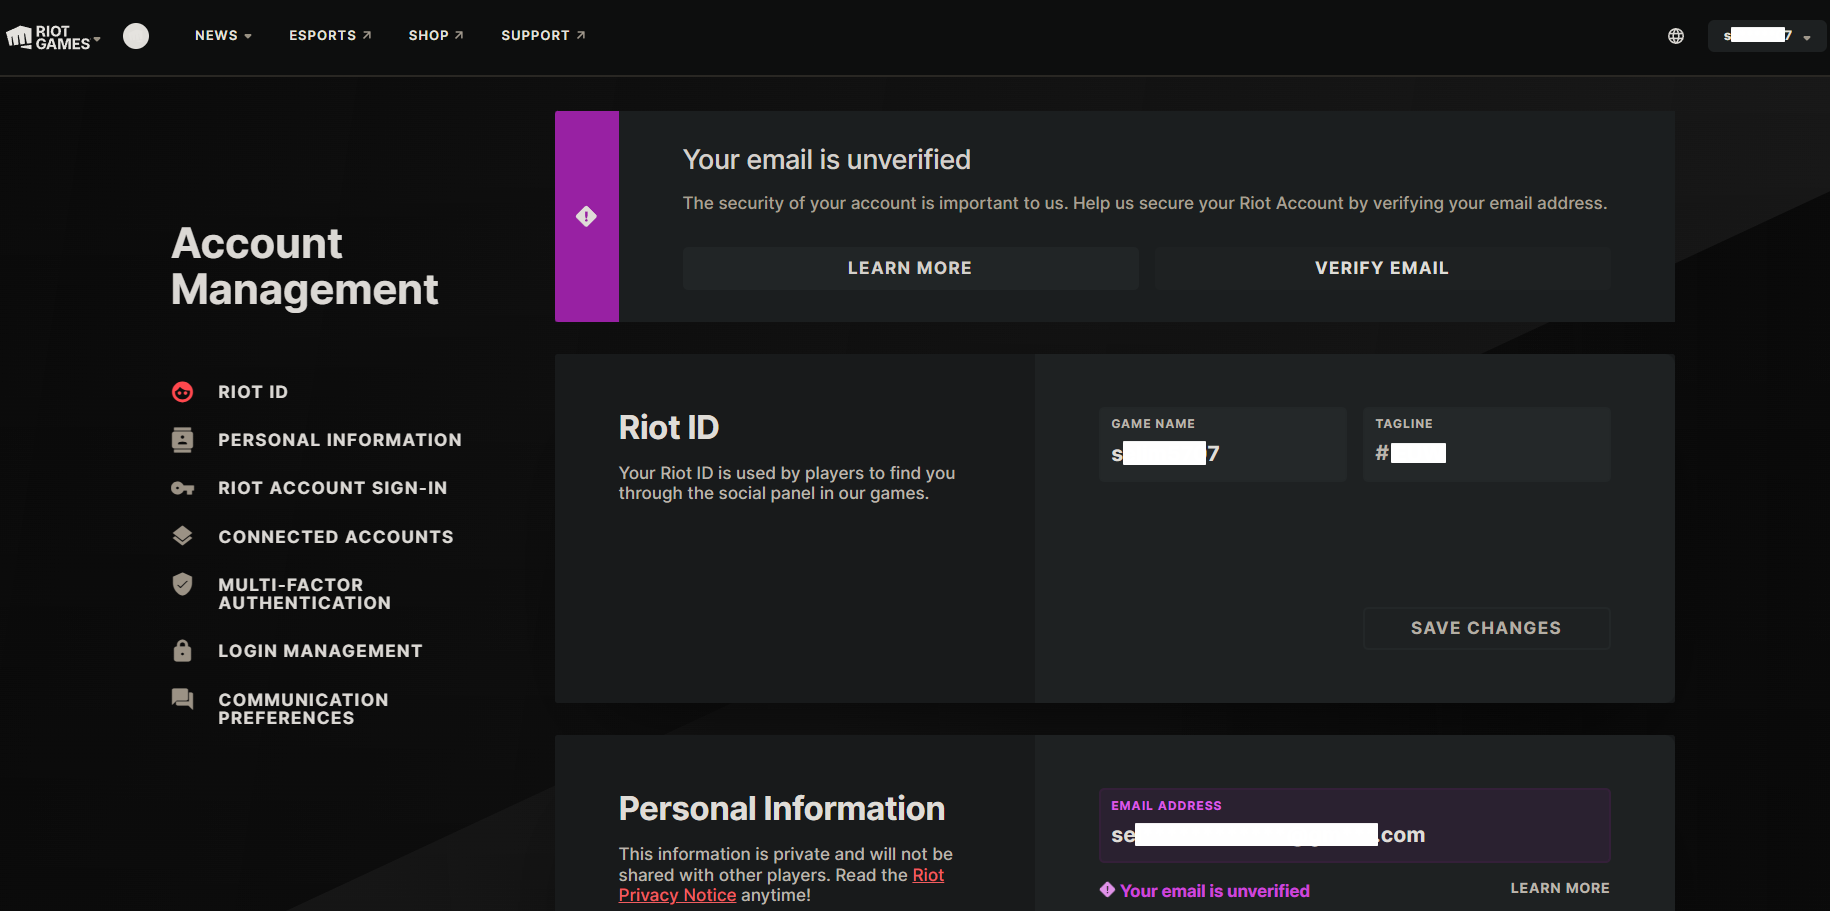
Task: Open the Esports link
Action: coord(330,36)
